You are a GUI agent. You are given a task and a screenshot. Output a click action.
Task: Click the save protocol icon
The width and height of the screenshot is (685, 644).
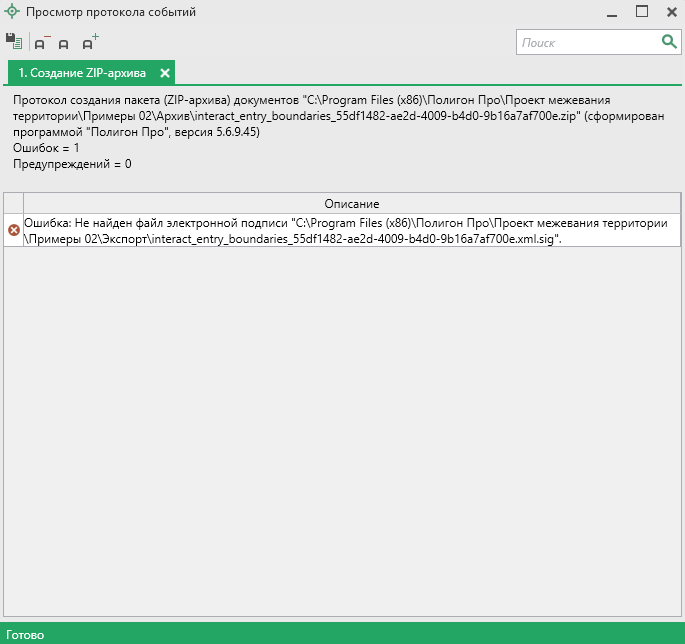tap(14, 41)
